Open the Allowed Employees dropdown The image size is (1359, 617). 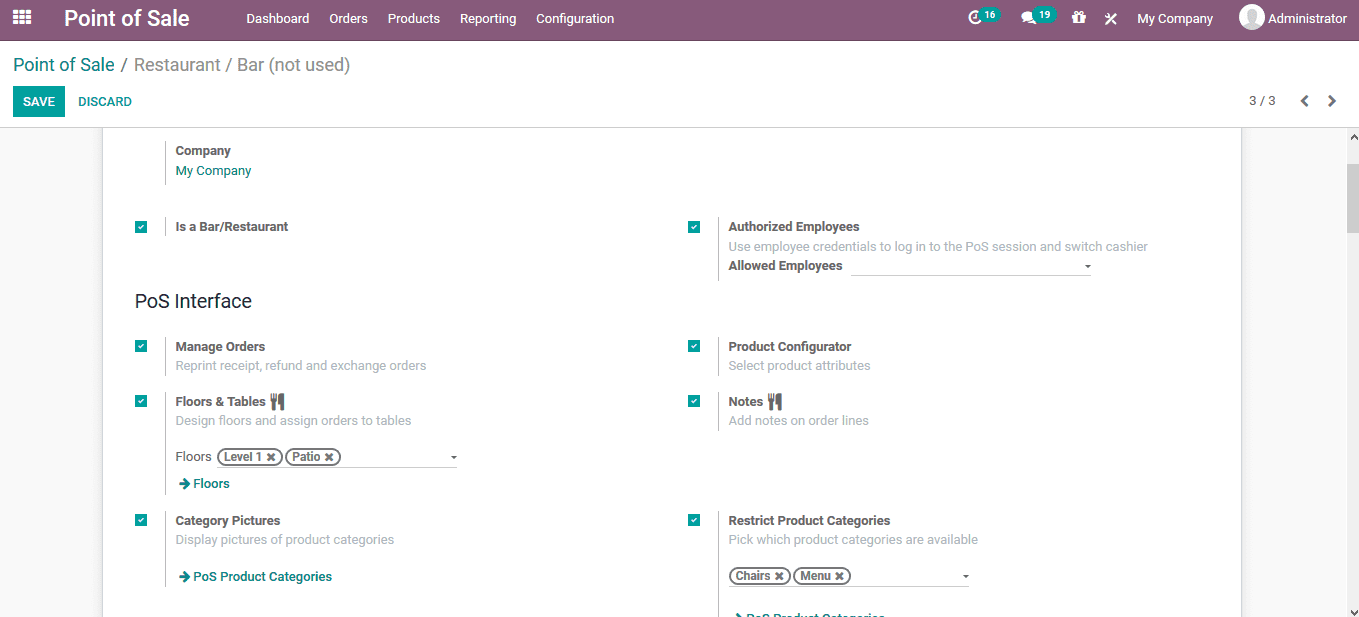1087,267
